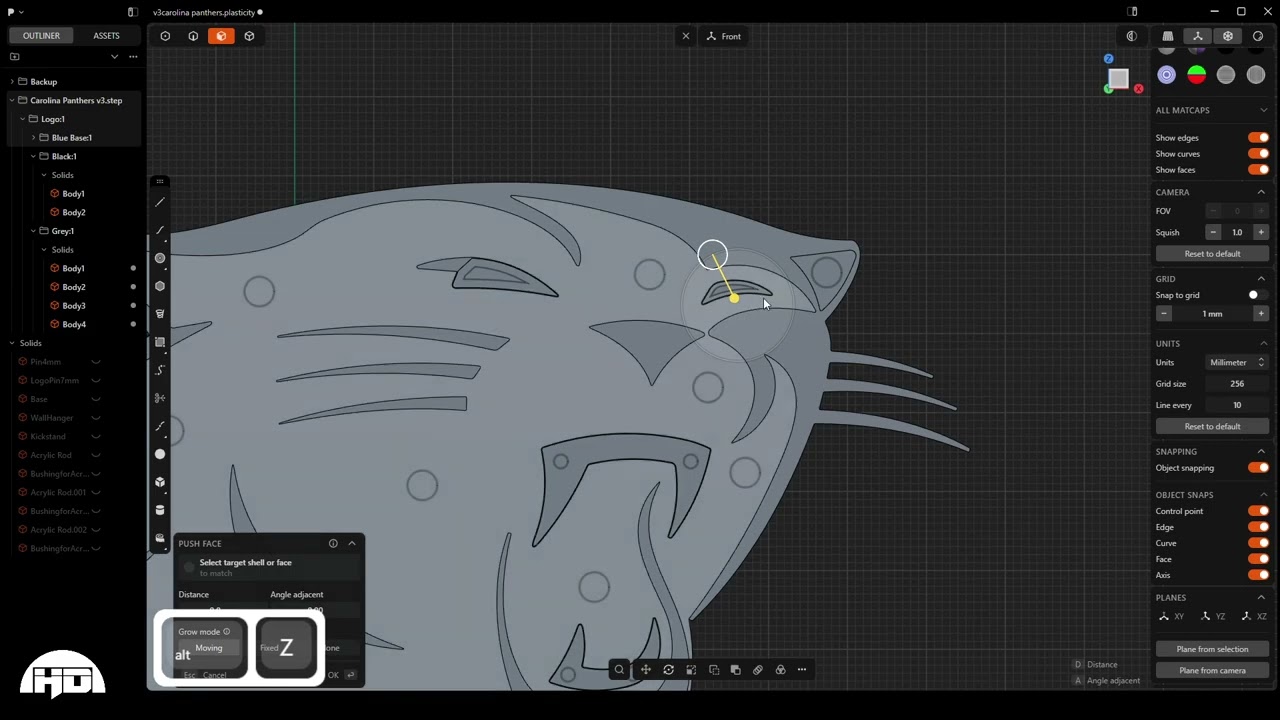
Task: Toggle Show curves switch
Action: pos(1258,154)
